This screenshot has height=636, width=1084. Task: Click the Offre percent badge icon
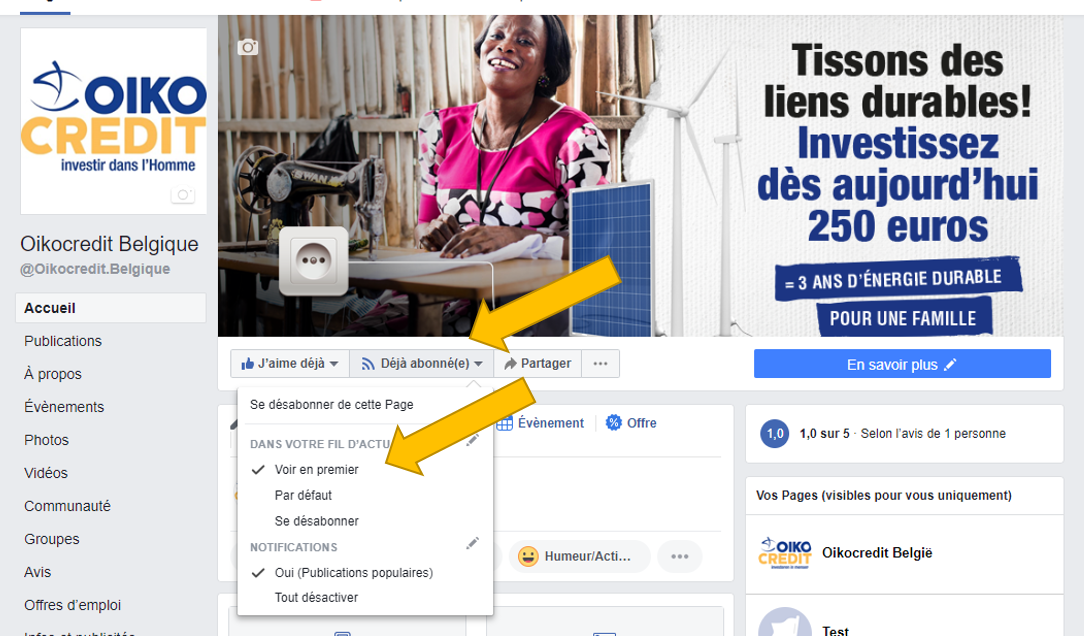coord(613,422)
